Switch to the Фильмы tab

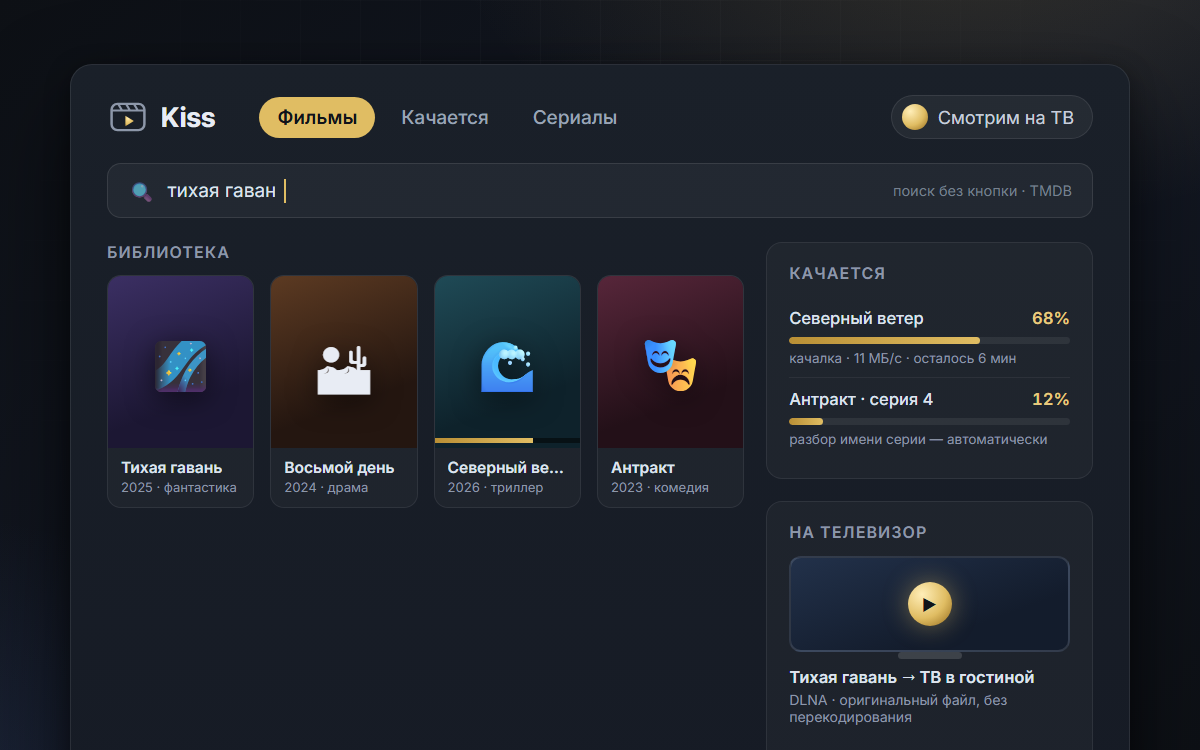tap(317, 117)
